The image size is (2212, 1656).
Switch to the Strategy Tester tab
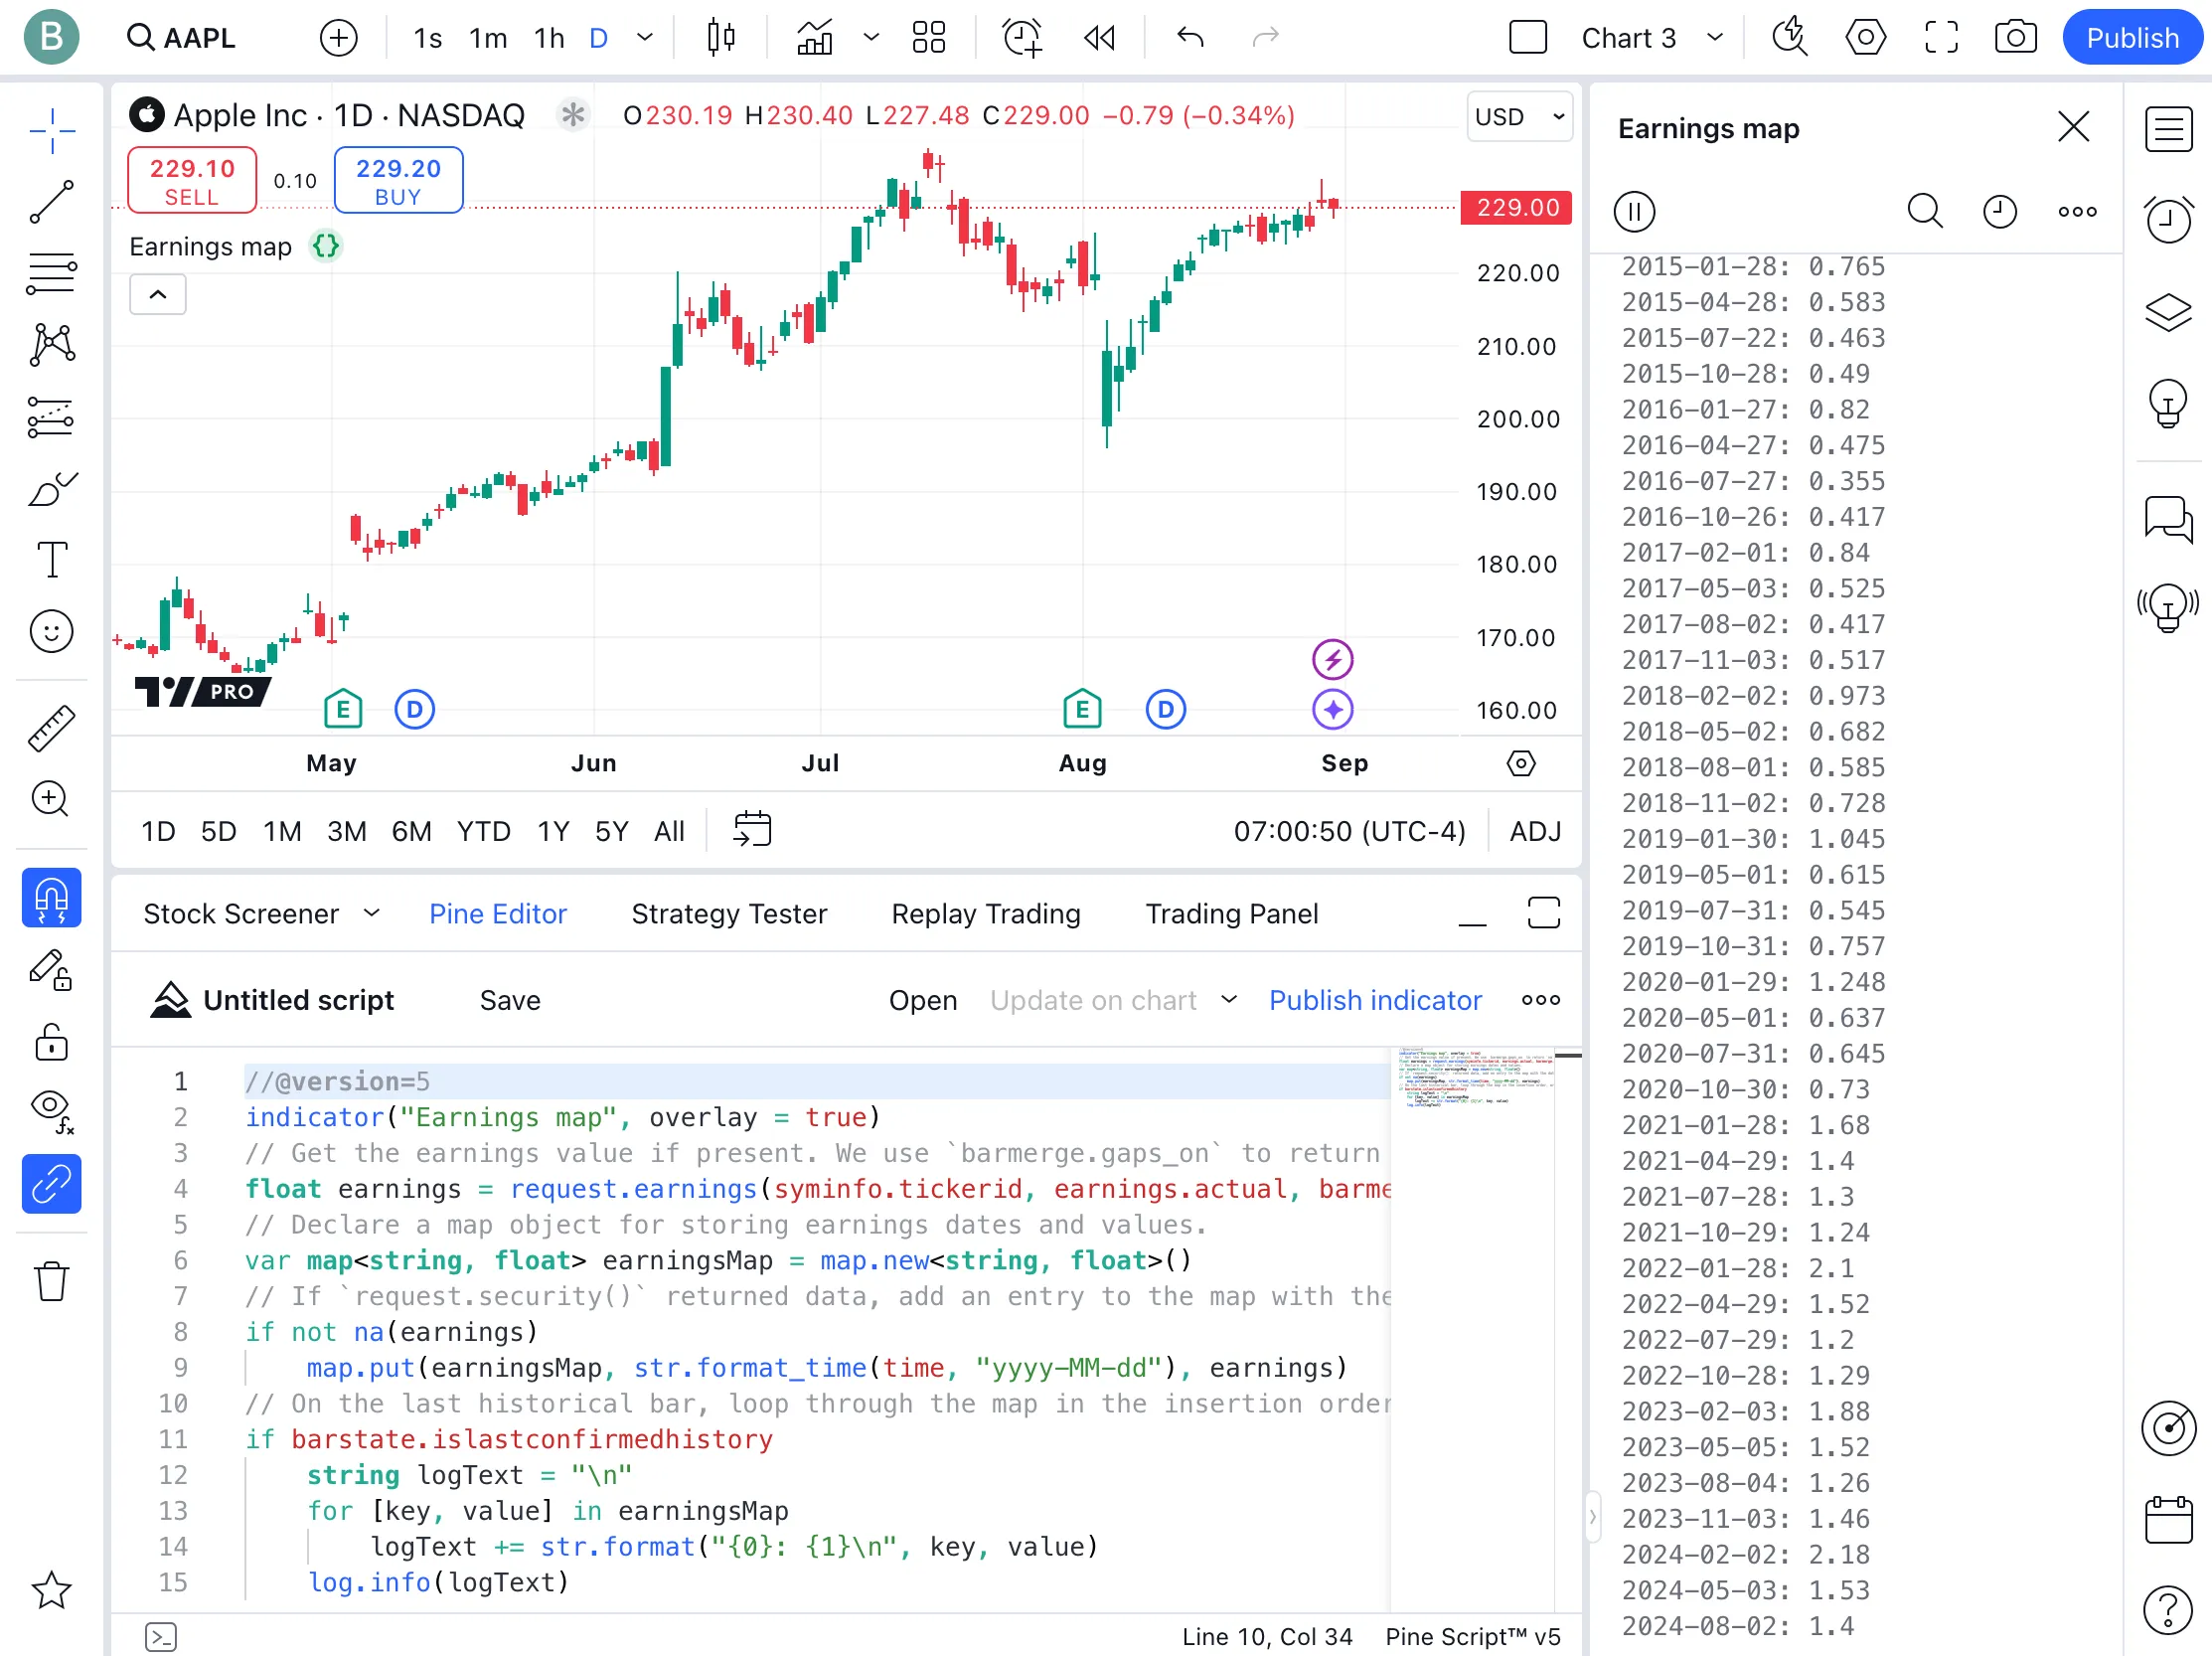[729, 913]
